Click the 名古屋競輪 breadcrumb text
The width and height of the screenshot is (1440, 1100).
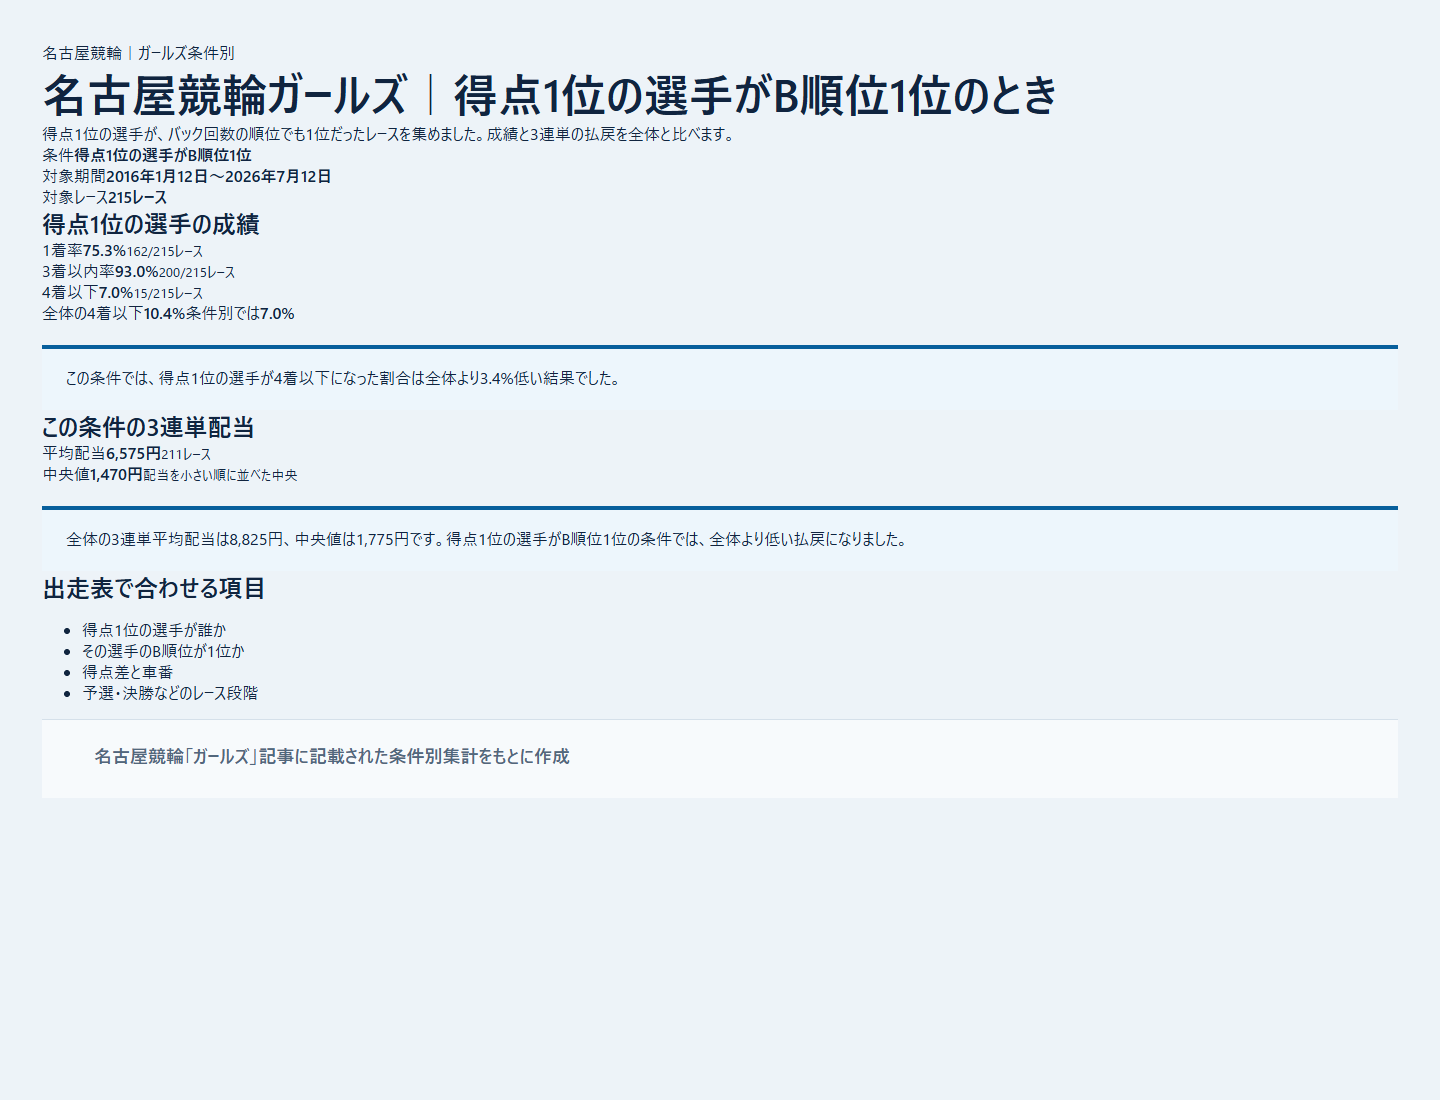click(82, 53)
